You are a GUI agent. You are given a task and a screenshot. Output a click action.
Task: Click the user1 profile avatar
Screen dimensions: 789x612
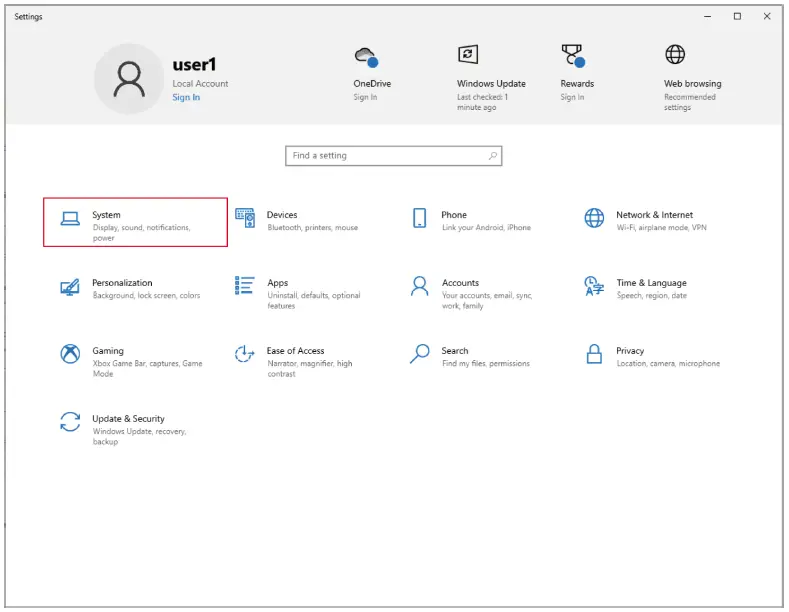pyautogui.click(x=129, y=78)
